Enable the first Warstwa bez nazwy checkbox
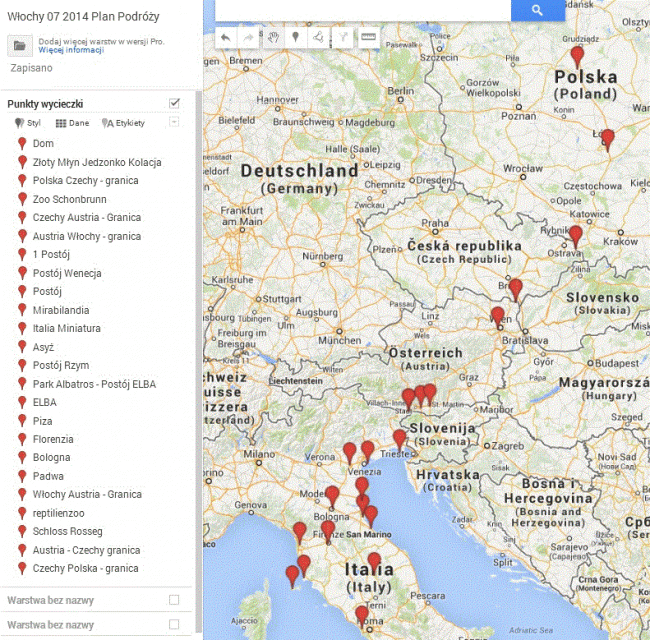 tap(174, 600)
